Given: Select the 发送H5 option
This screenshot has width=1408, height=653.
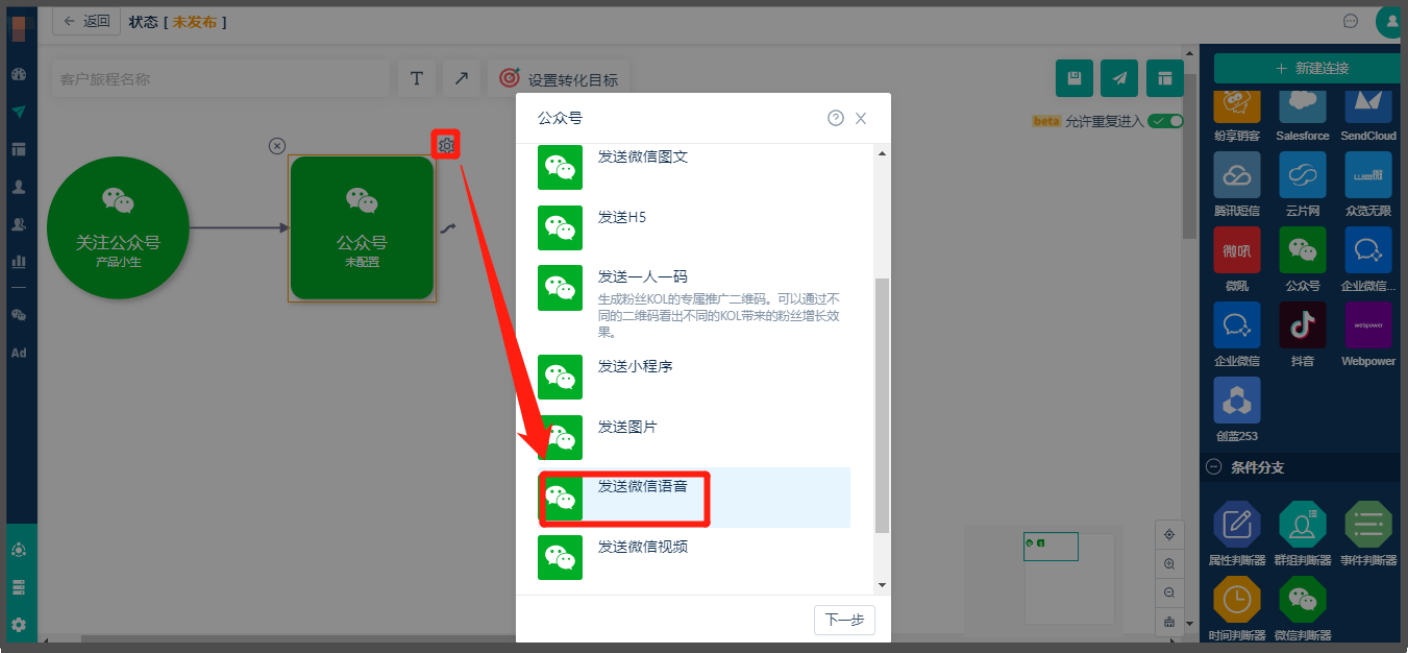Looking at the screenshot, I should (694, 227).
